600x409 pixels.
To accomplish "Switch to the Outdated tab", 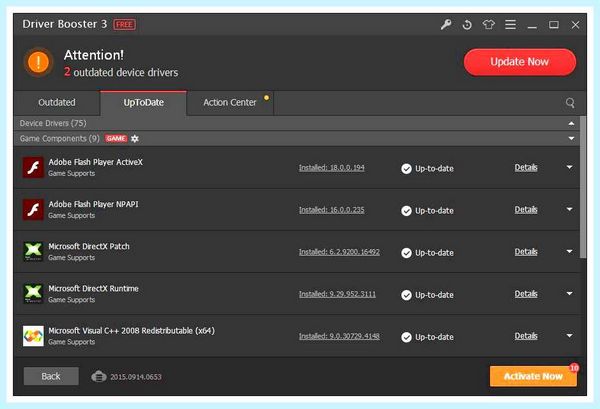I will tap(57, 103).
